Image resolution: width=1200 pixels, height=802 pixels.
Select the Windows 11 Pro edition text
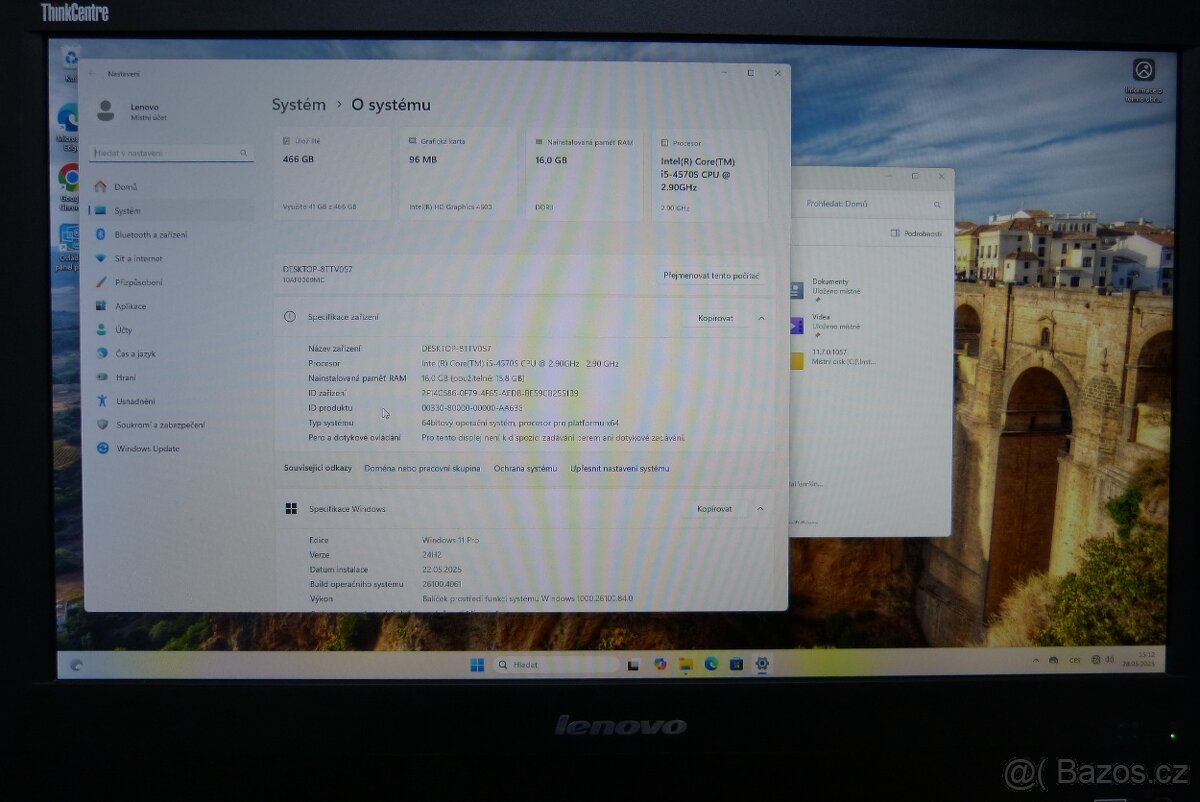click(450, 540)
